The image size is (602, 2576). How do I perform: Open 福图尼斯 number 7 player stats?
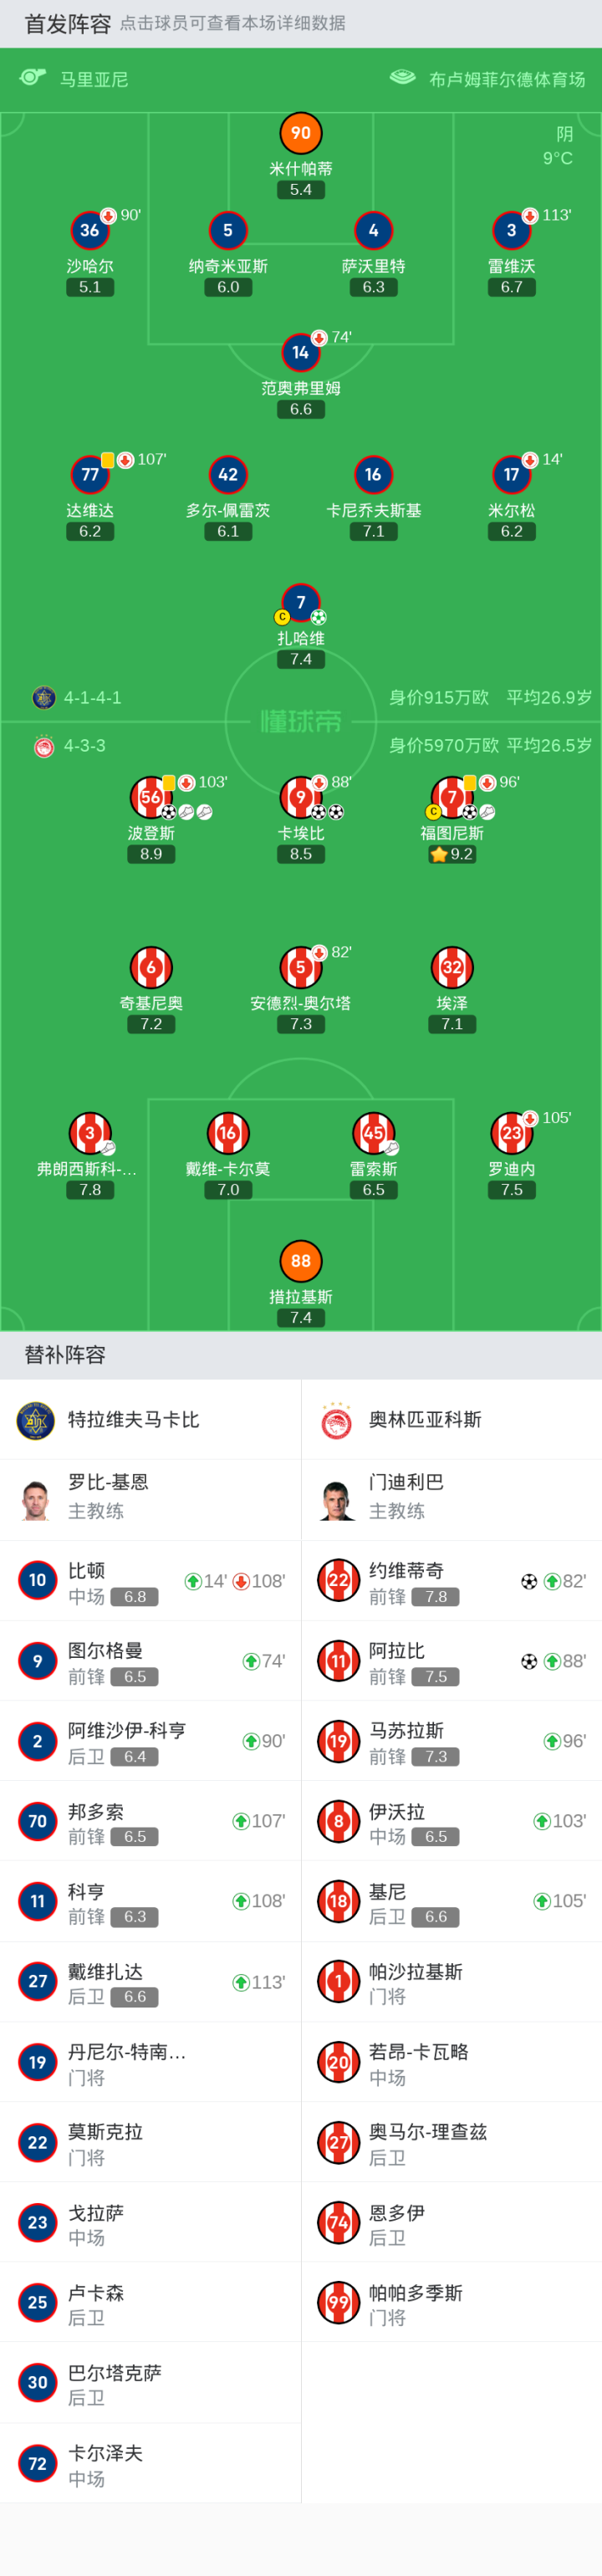[x=452, y=796]
